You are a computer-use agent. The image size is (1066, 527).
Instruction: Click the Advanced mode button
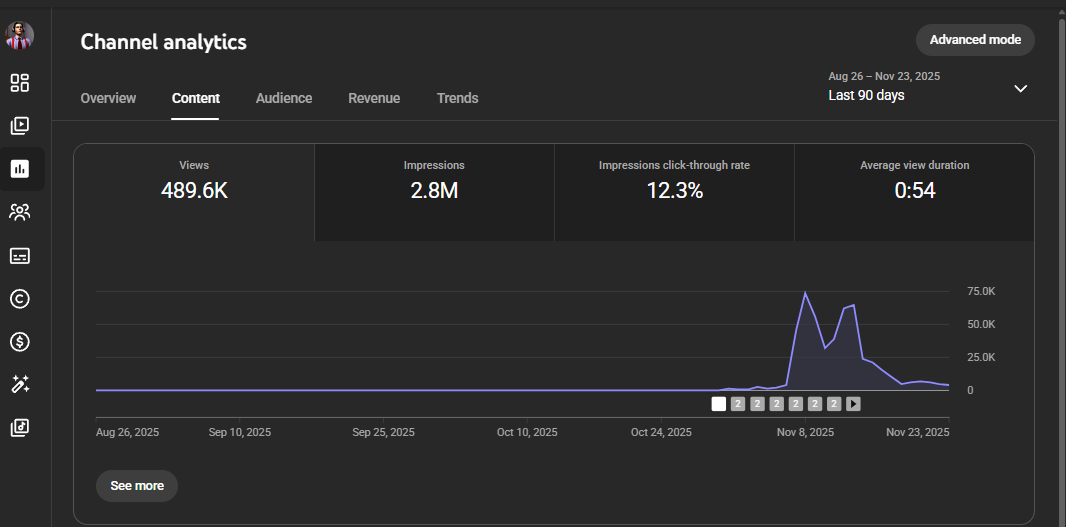[x=975, y=40]
